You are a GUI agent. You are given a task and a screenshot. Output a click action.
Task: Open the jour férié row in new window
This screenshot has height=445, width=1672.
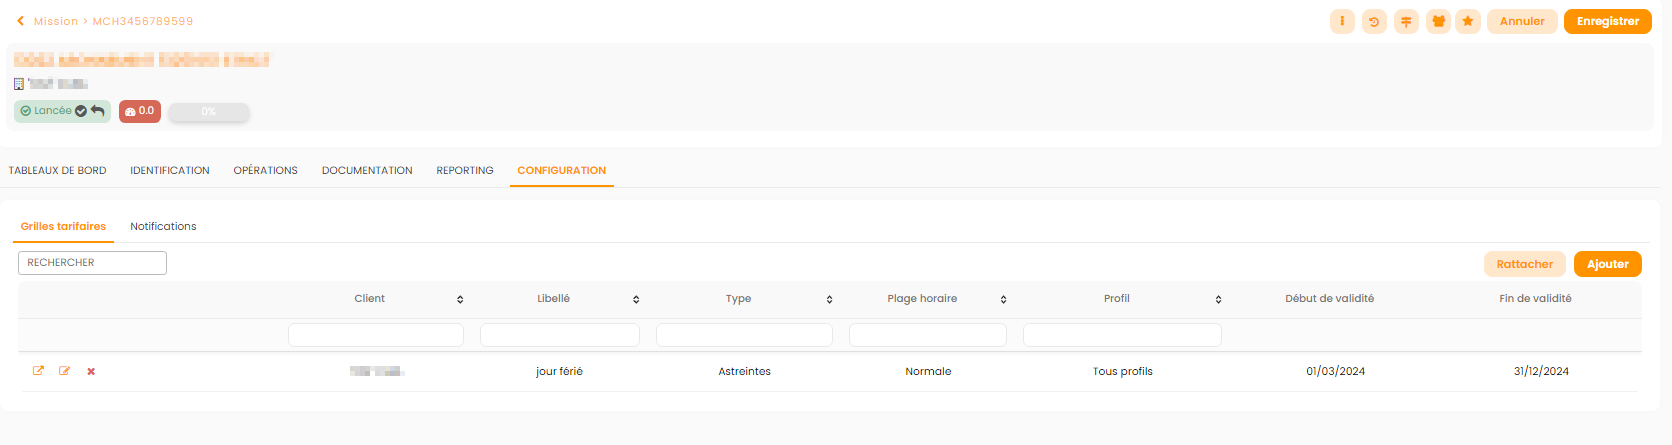[38, 371]
